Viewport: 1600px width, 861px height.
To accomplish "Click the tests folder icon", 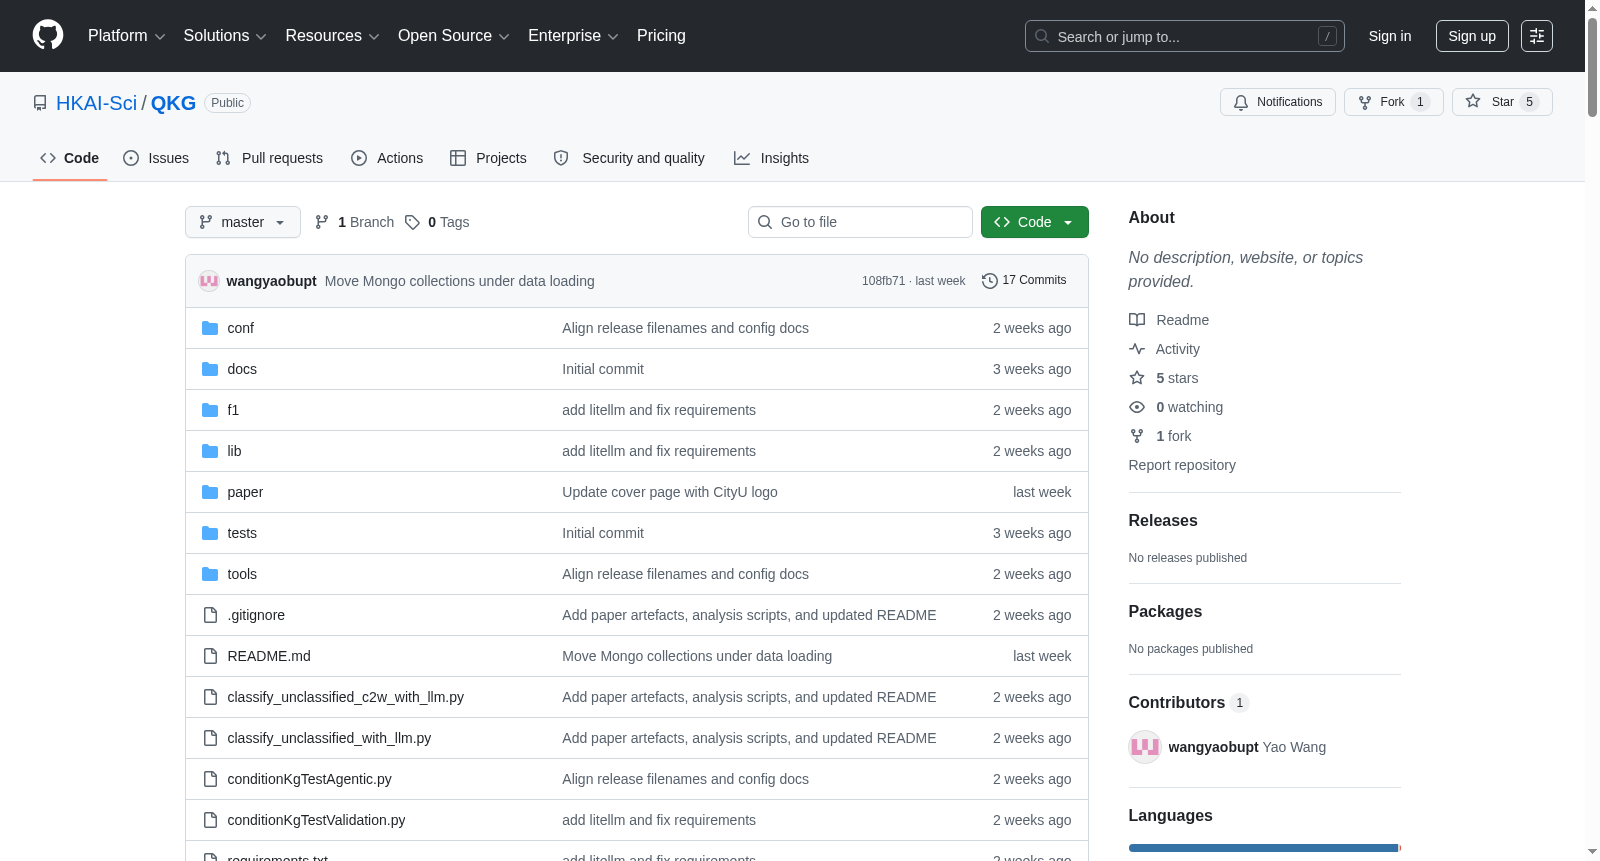I will pos(210,533).
